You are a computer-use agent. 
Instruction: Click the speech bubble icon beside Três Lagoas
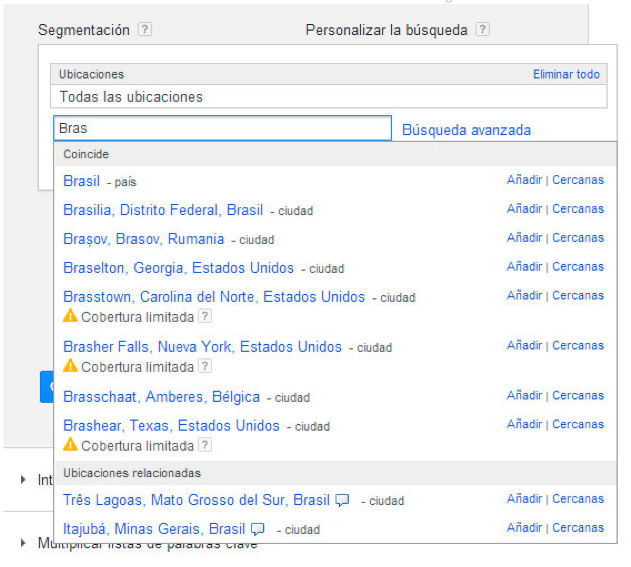tap(343, 500)
